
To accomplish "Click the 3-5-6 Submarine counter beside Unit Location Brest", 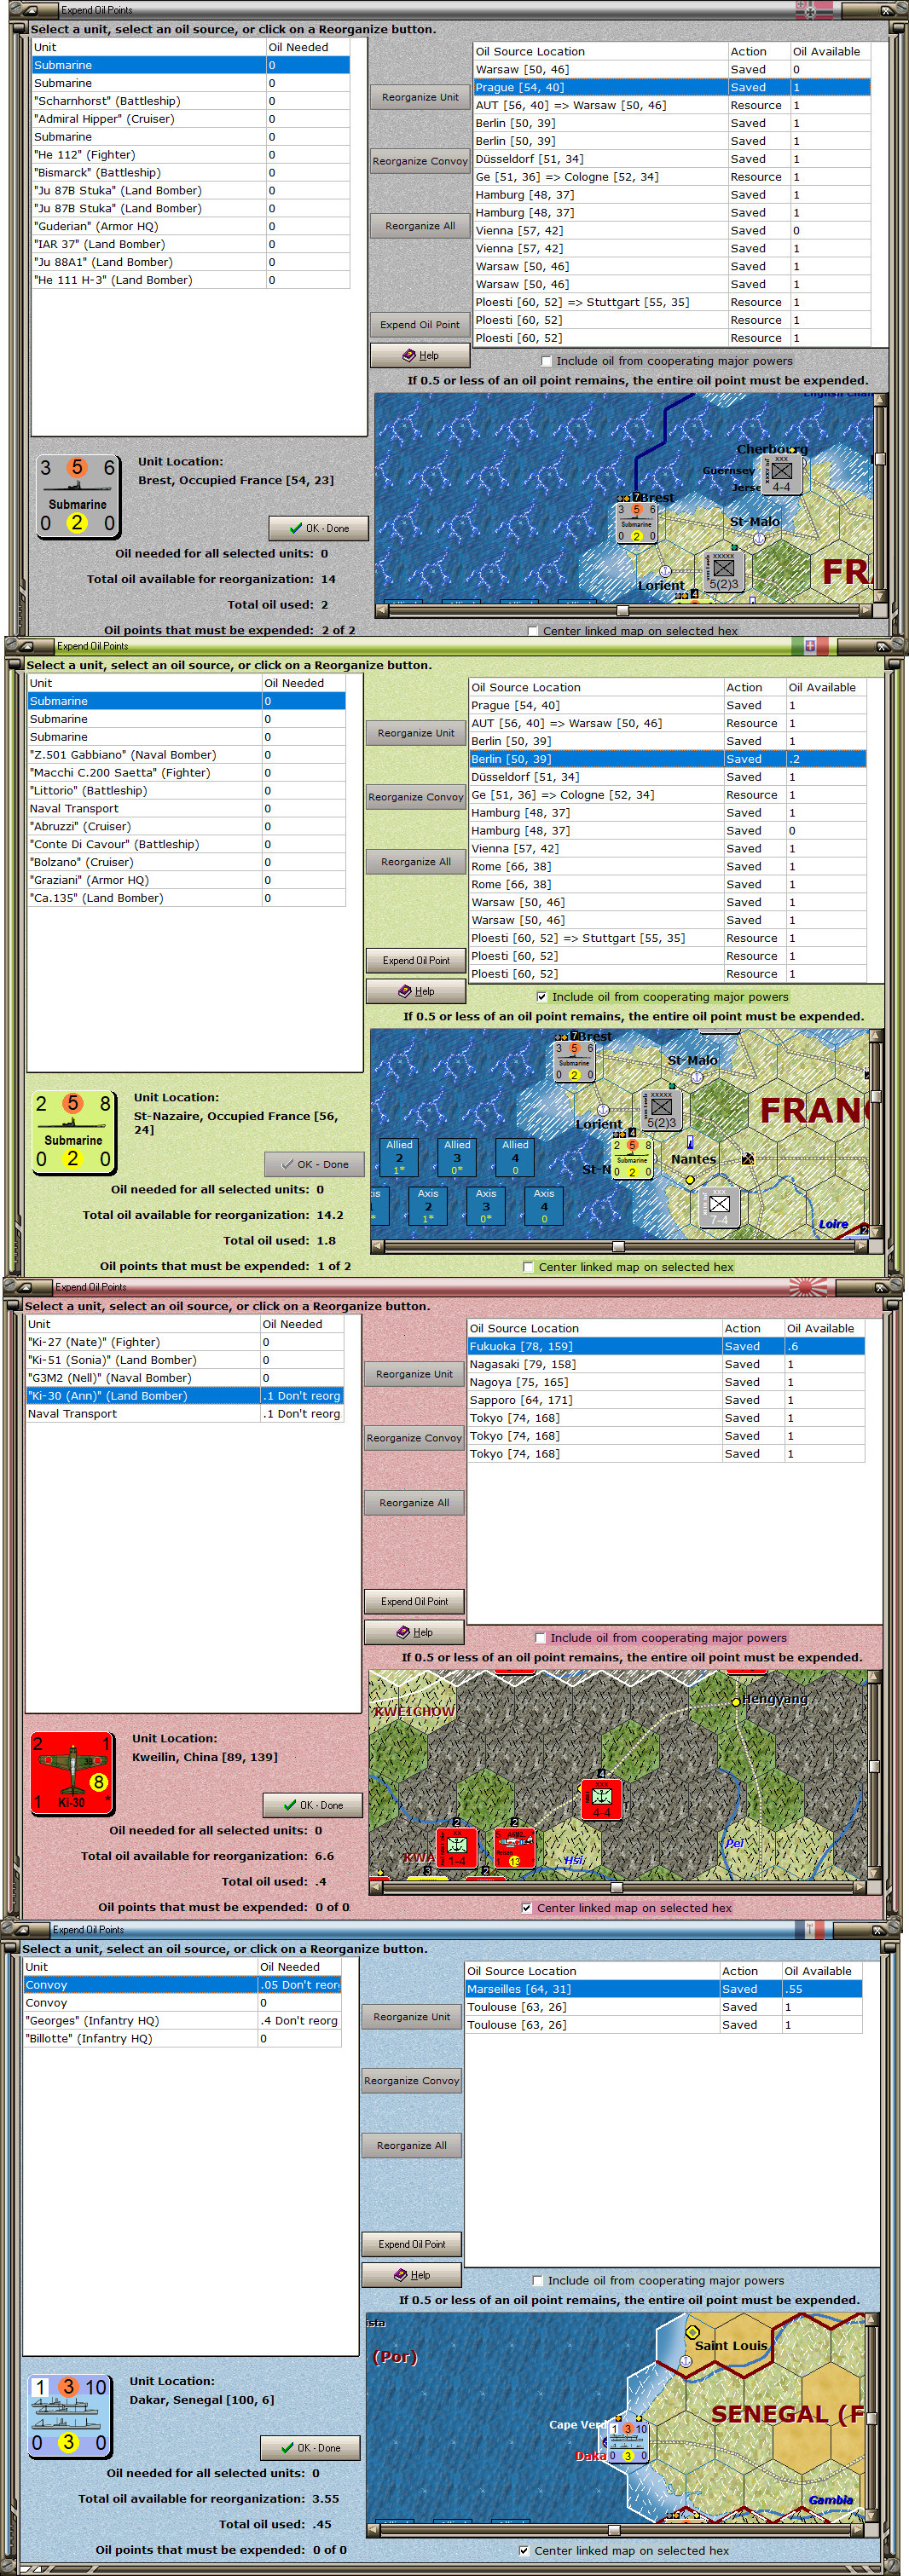I will (78, 497).
